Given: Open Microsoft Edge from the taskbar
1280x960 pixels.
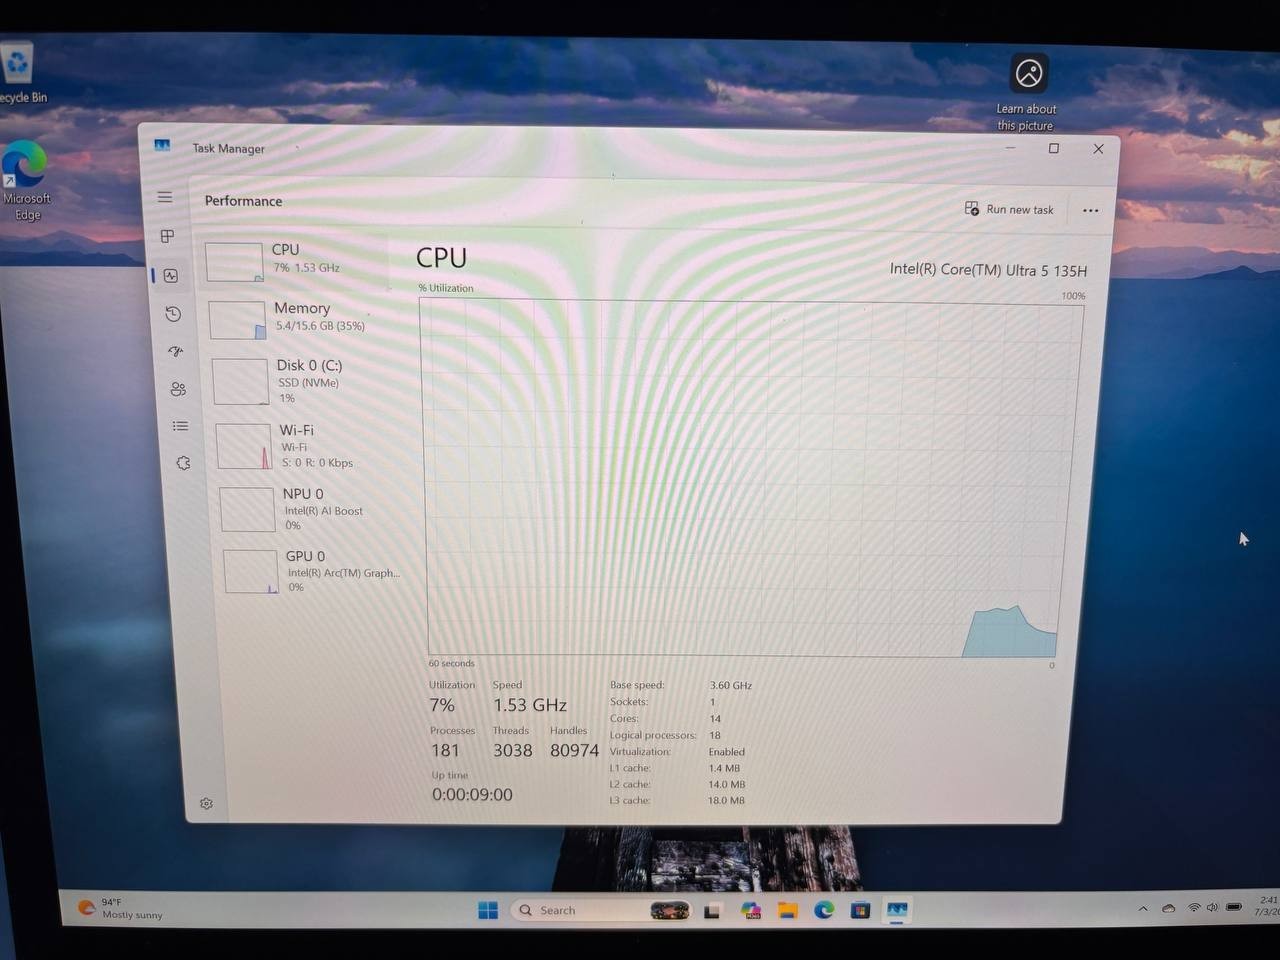Looking at the screenshot, I should pos(824,910).
